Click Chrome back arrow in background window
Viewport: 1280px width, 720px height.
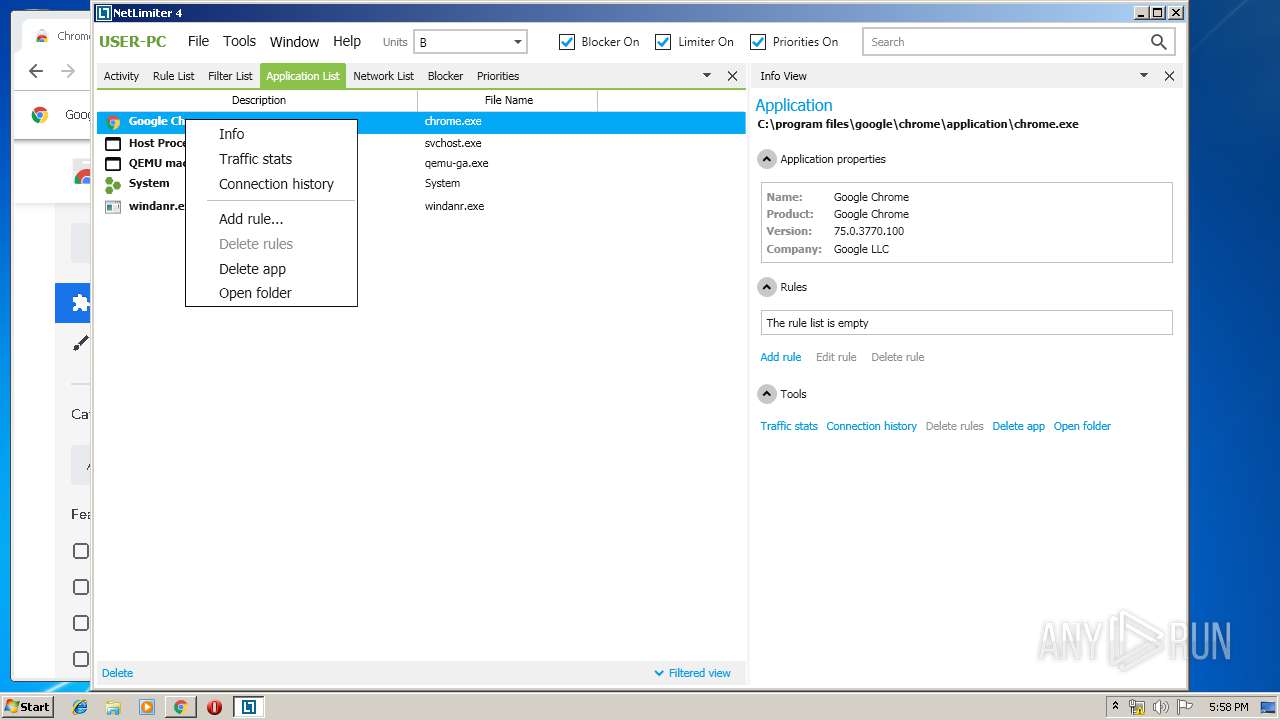tap(36, 71)
